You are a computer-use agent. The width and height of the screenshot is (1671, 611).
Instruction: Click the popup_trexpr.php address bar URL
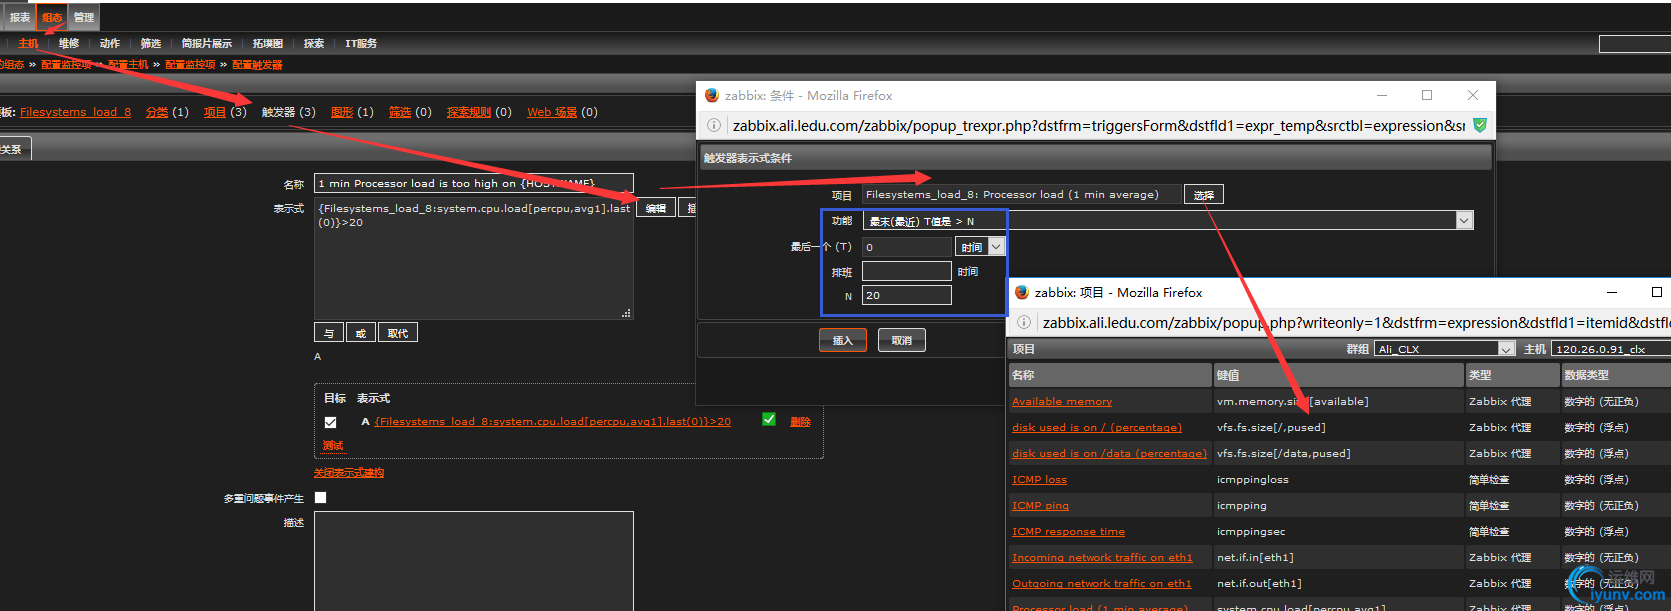tap(1098, 126)
